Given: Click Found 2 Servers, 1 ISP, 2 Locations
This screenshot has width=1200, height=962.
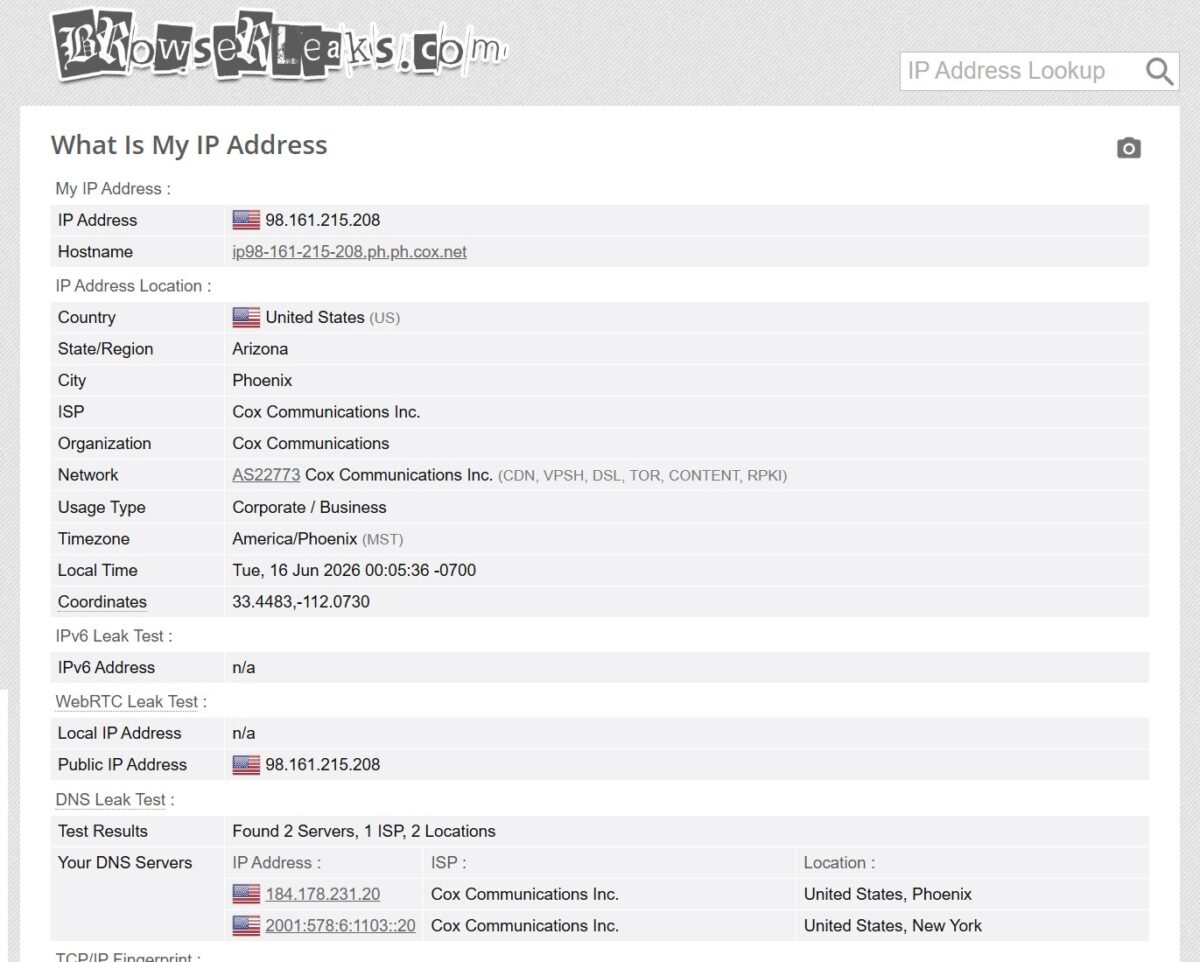Looking at the screenshot, I should click(x=364, y=831).
